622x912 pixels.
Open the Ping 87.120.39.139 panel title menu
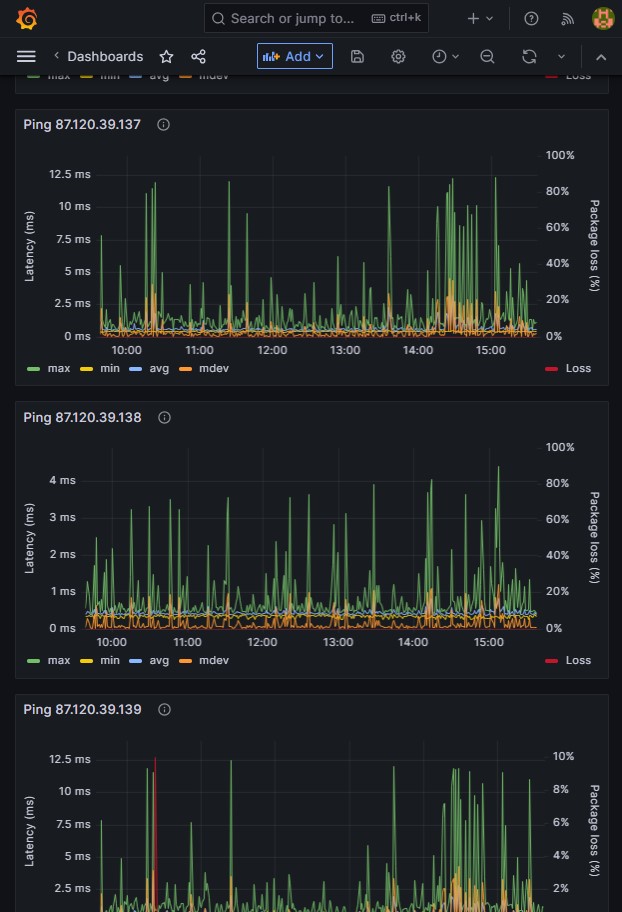coord(82,709)
